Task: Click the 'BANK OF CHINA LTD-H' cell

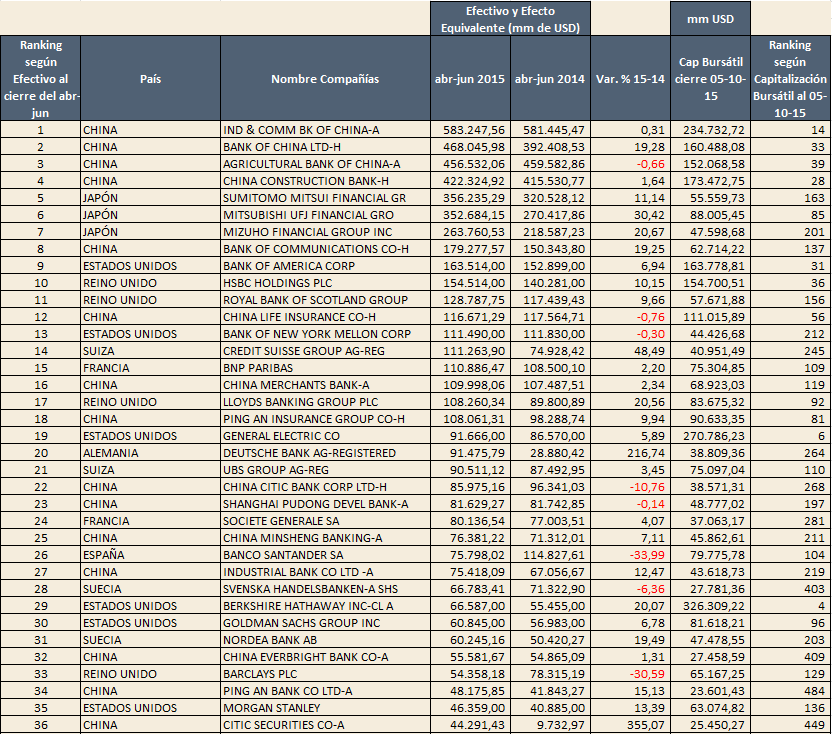Action: (x=325, y=147)
